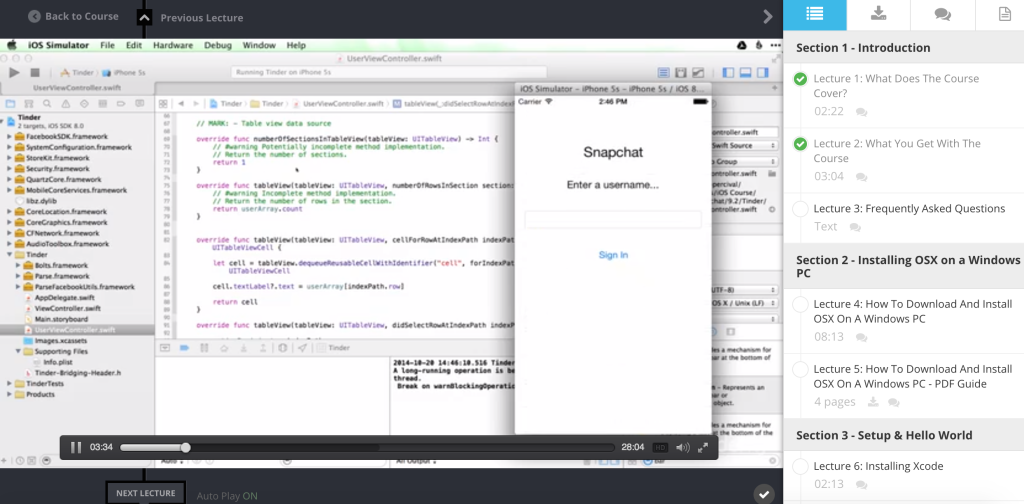
Task: Collapse Supporting Files group
Action: click(x=18, y=351)
